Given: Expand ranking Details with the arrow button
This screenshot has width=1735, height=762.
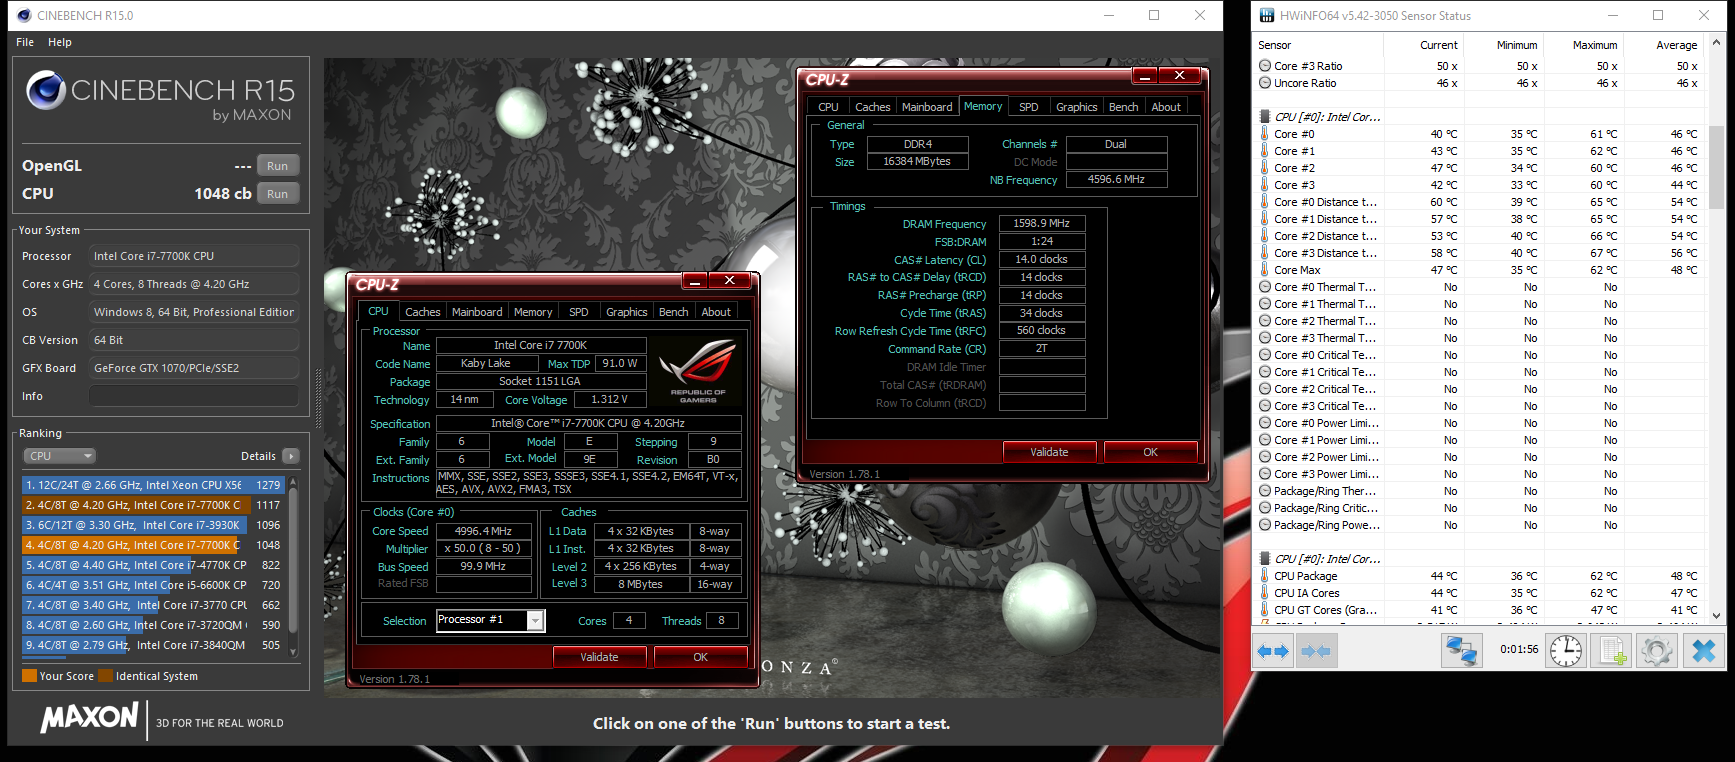Looking at the screenshot, I should tap(291, 456).
